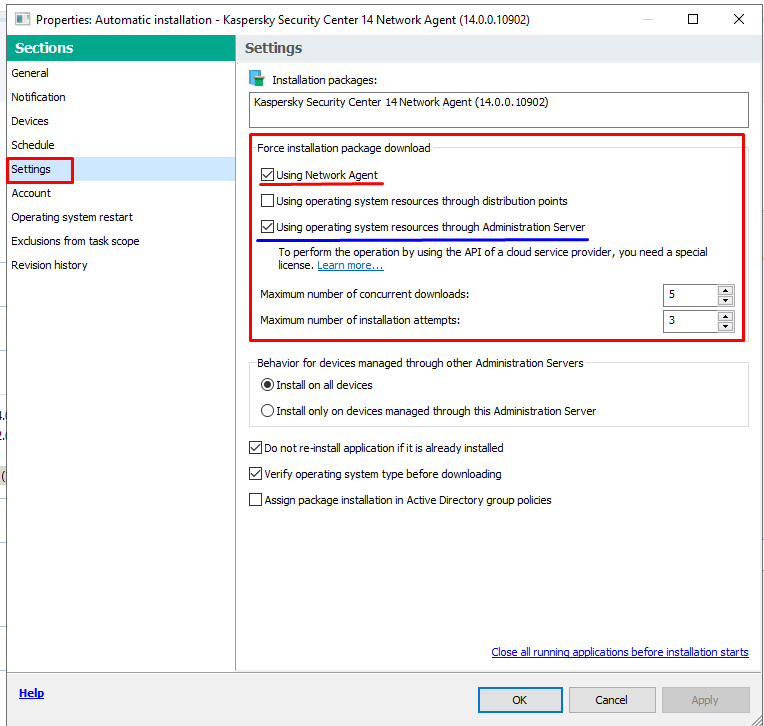Click the Apply button
The image size is (764, 726).
point(705,700)
